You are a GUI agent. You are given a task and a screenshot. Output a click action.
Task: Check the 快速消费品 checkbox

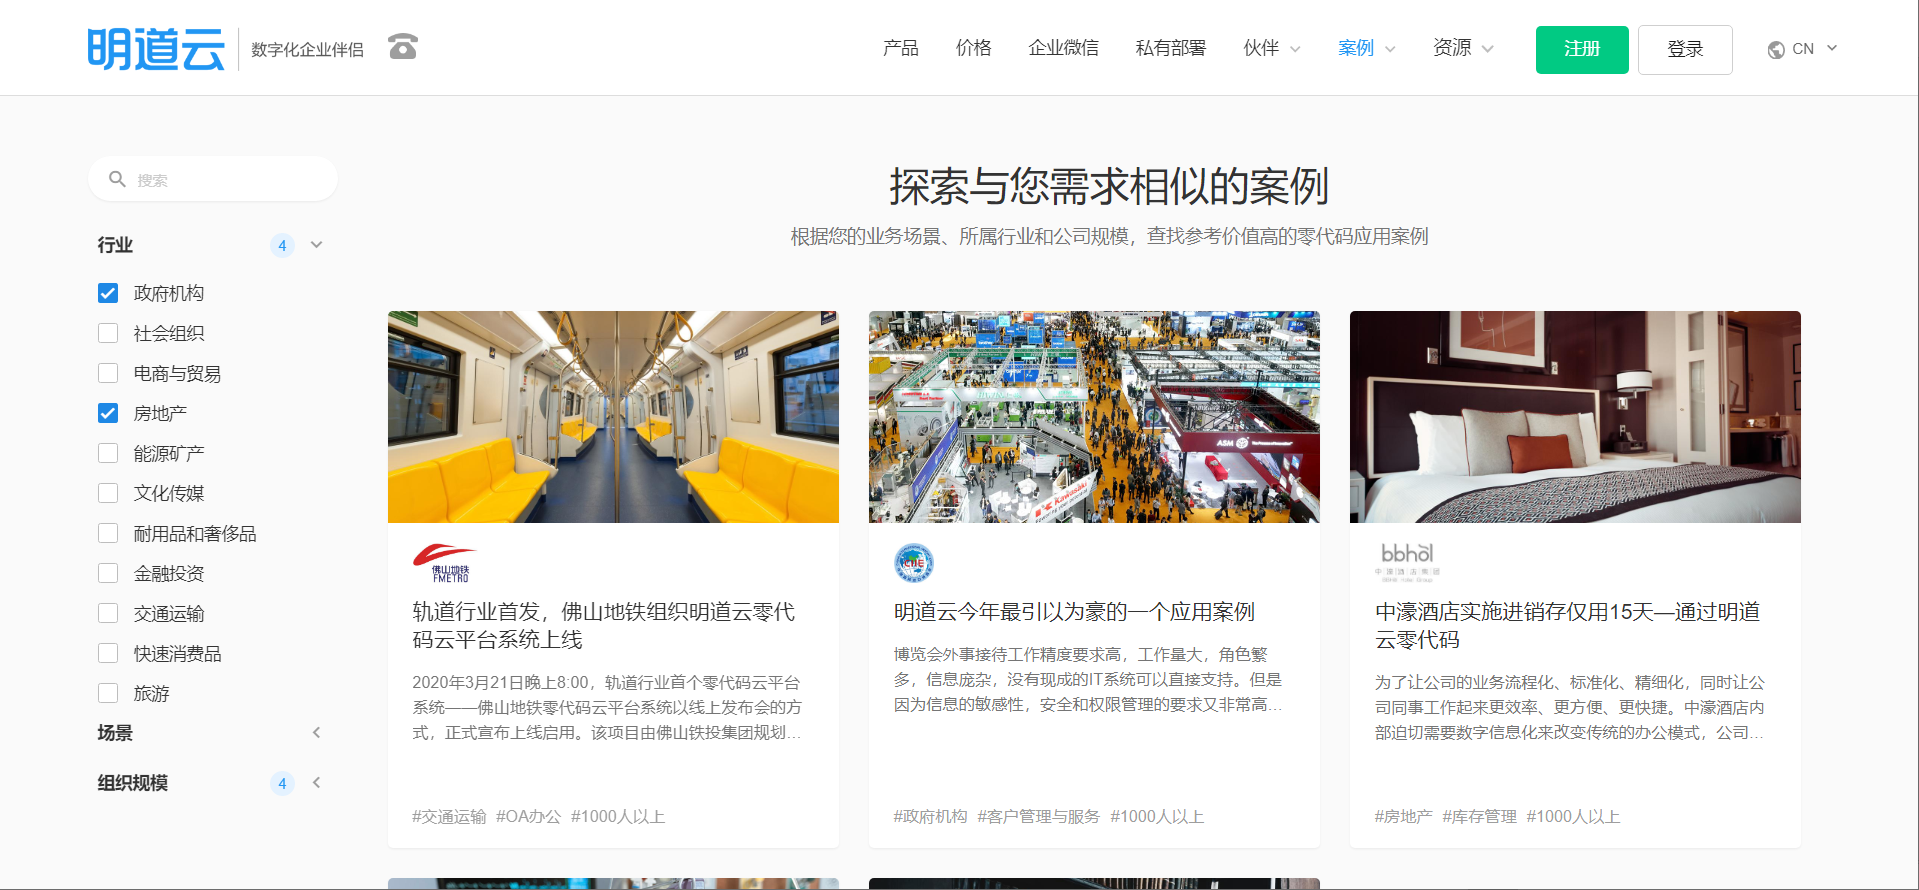[x=108, y=653]
